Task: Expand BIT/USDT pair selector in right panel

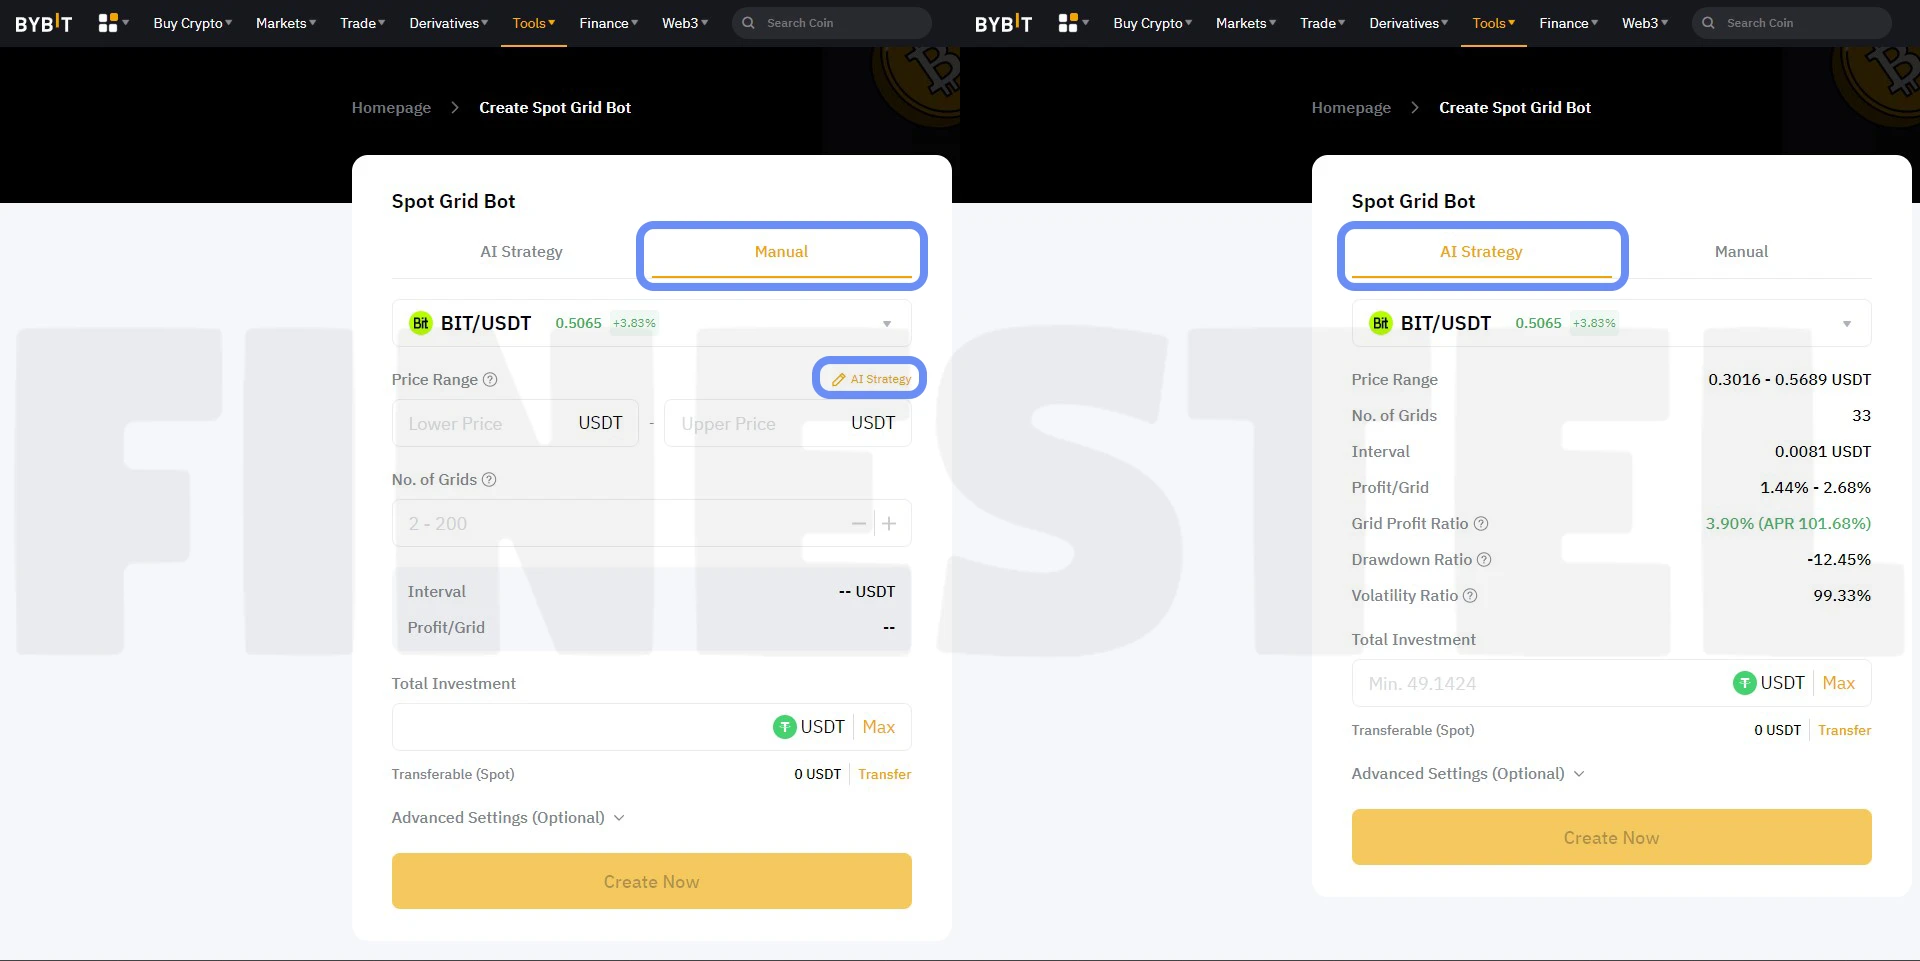Action: pyautogui.click(x=1611, y=323)
